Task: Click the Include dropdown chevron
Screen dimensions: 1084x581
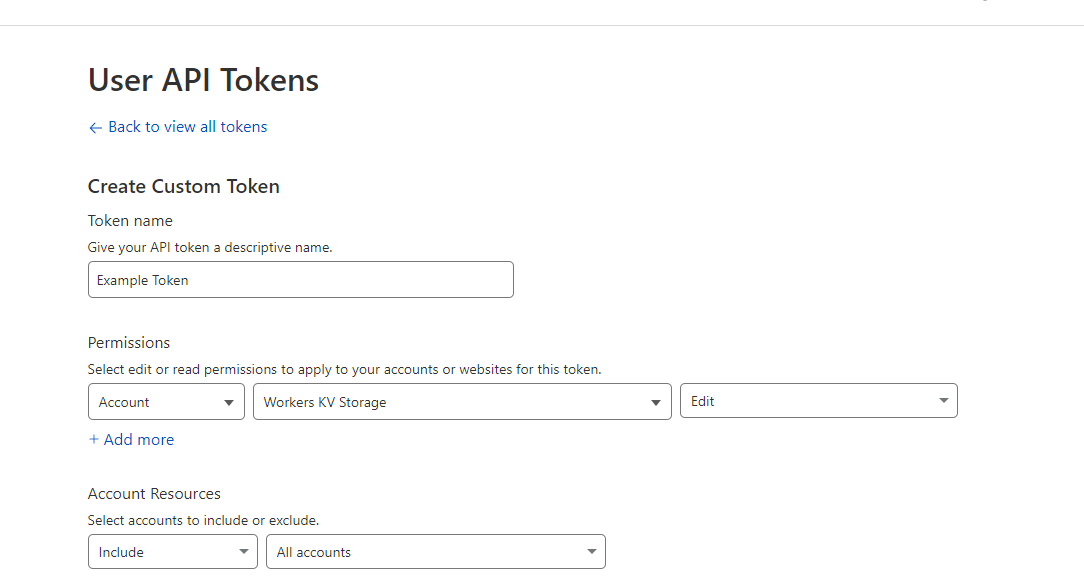Action: coord(243,551)
